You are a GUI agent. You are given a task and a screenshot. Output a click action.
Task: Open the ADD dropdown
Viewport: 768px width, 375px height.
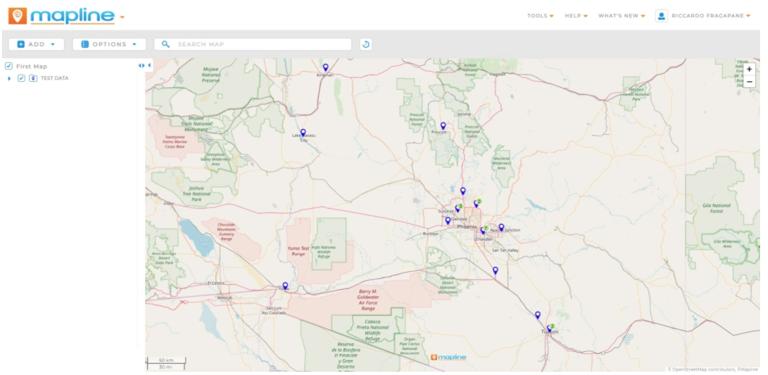pyautogui.click(x=36, y=44)
